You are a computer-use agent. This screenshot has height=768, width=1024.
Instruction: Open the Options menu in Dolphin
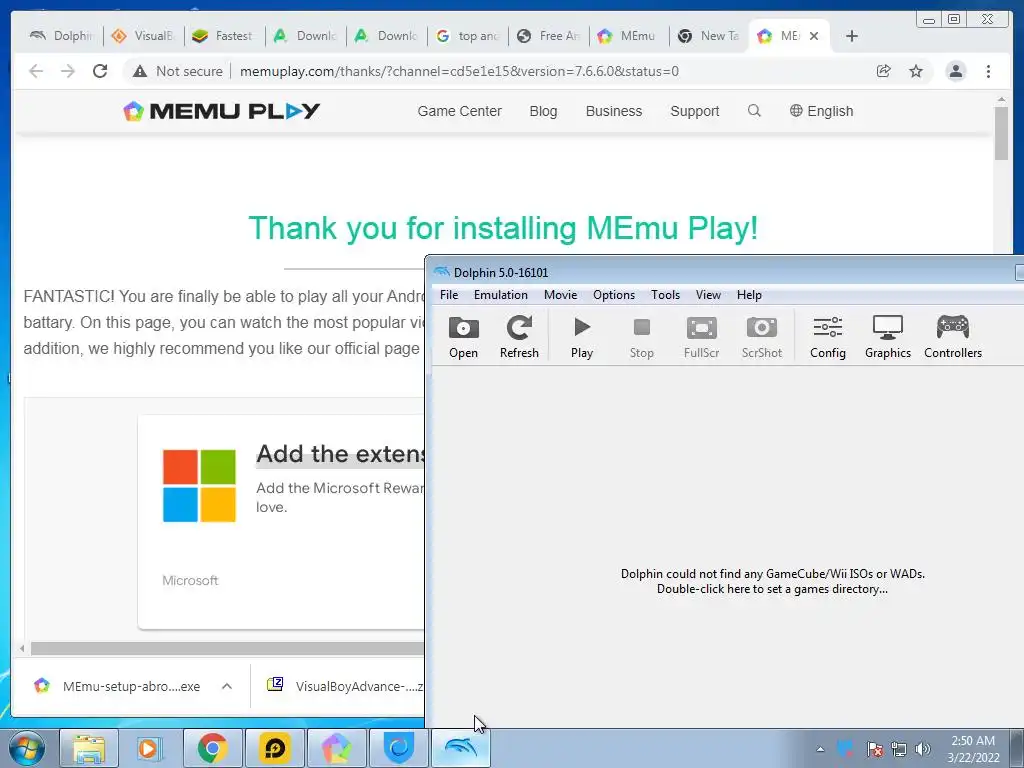614,295
